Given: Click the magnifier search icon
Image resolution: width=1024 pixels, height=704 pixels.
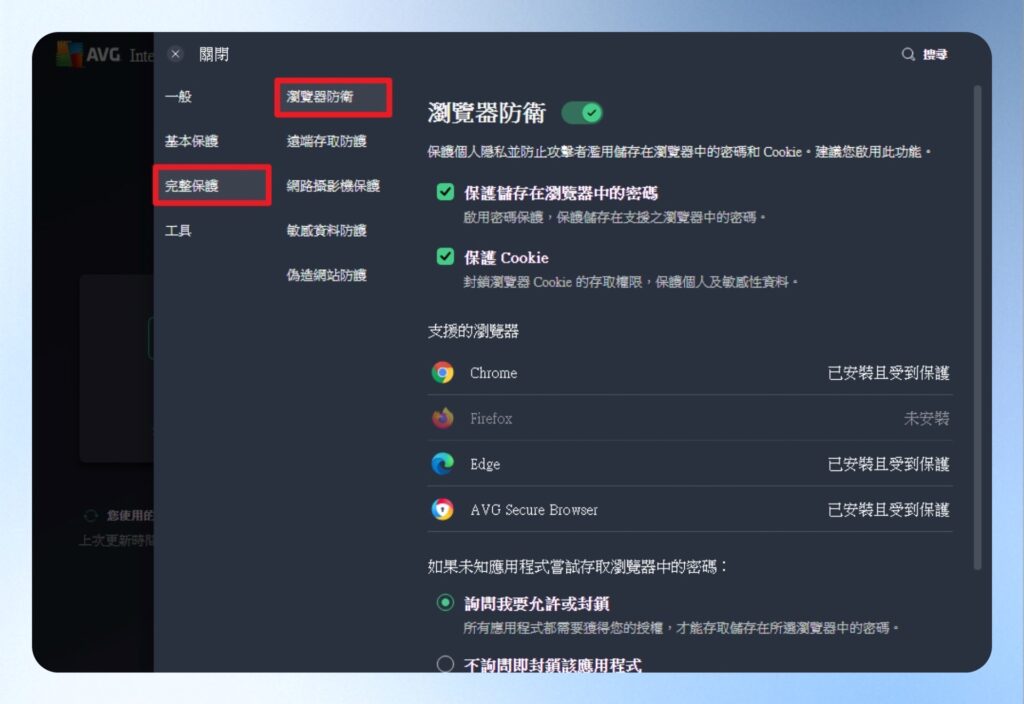Looking at the screenshot, I should (x=908, y=54).
